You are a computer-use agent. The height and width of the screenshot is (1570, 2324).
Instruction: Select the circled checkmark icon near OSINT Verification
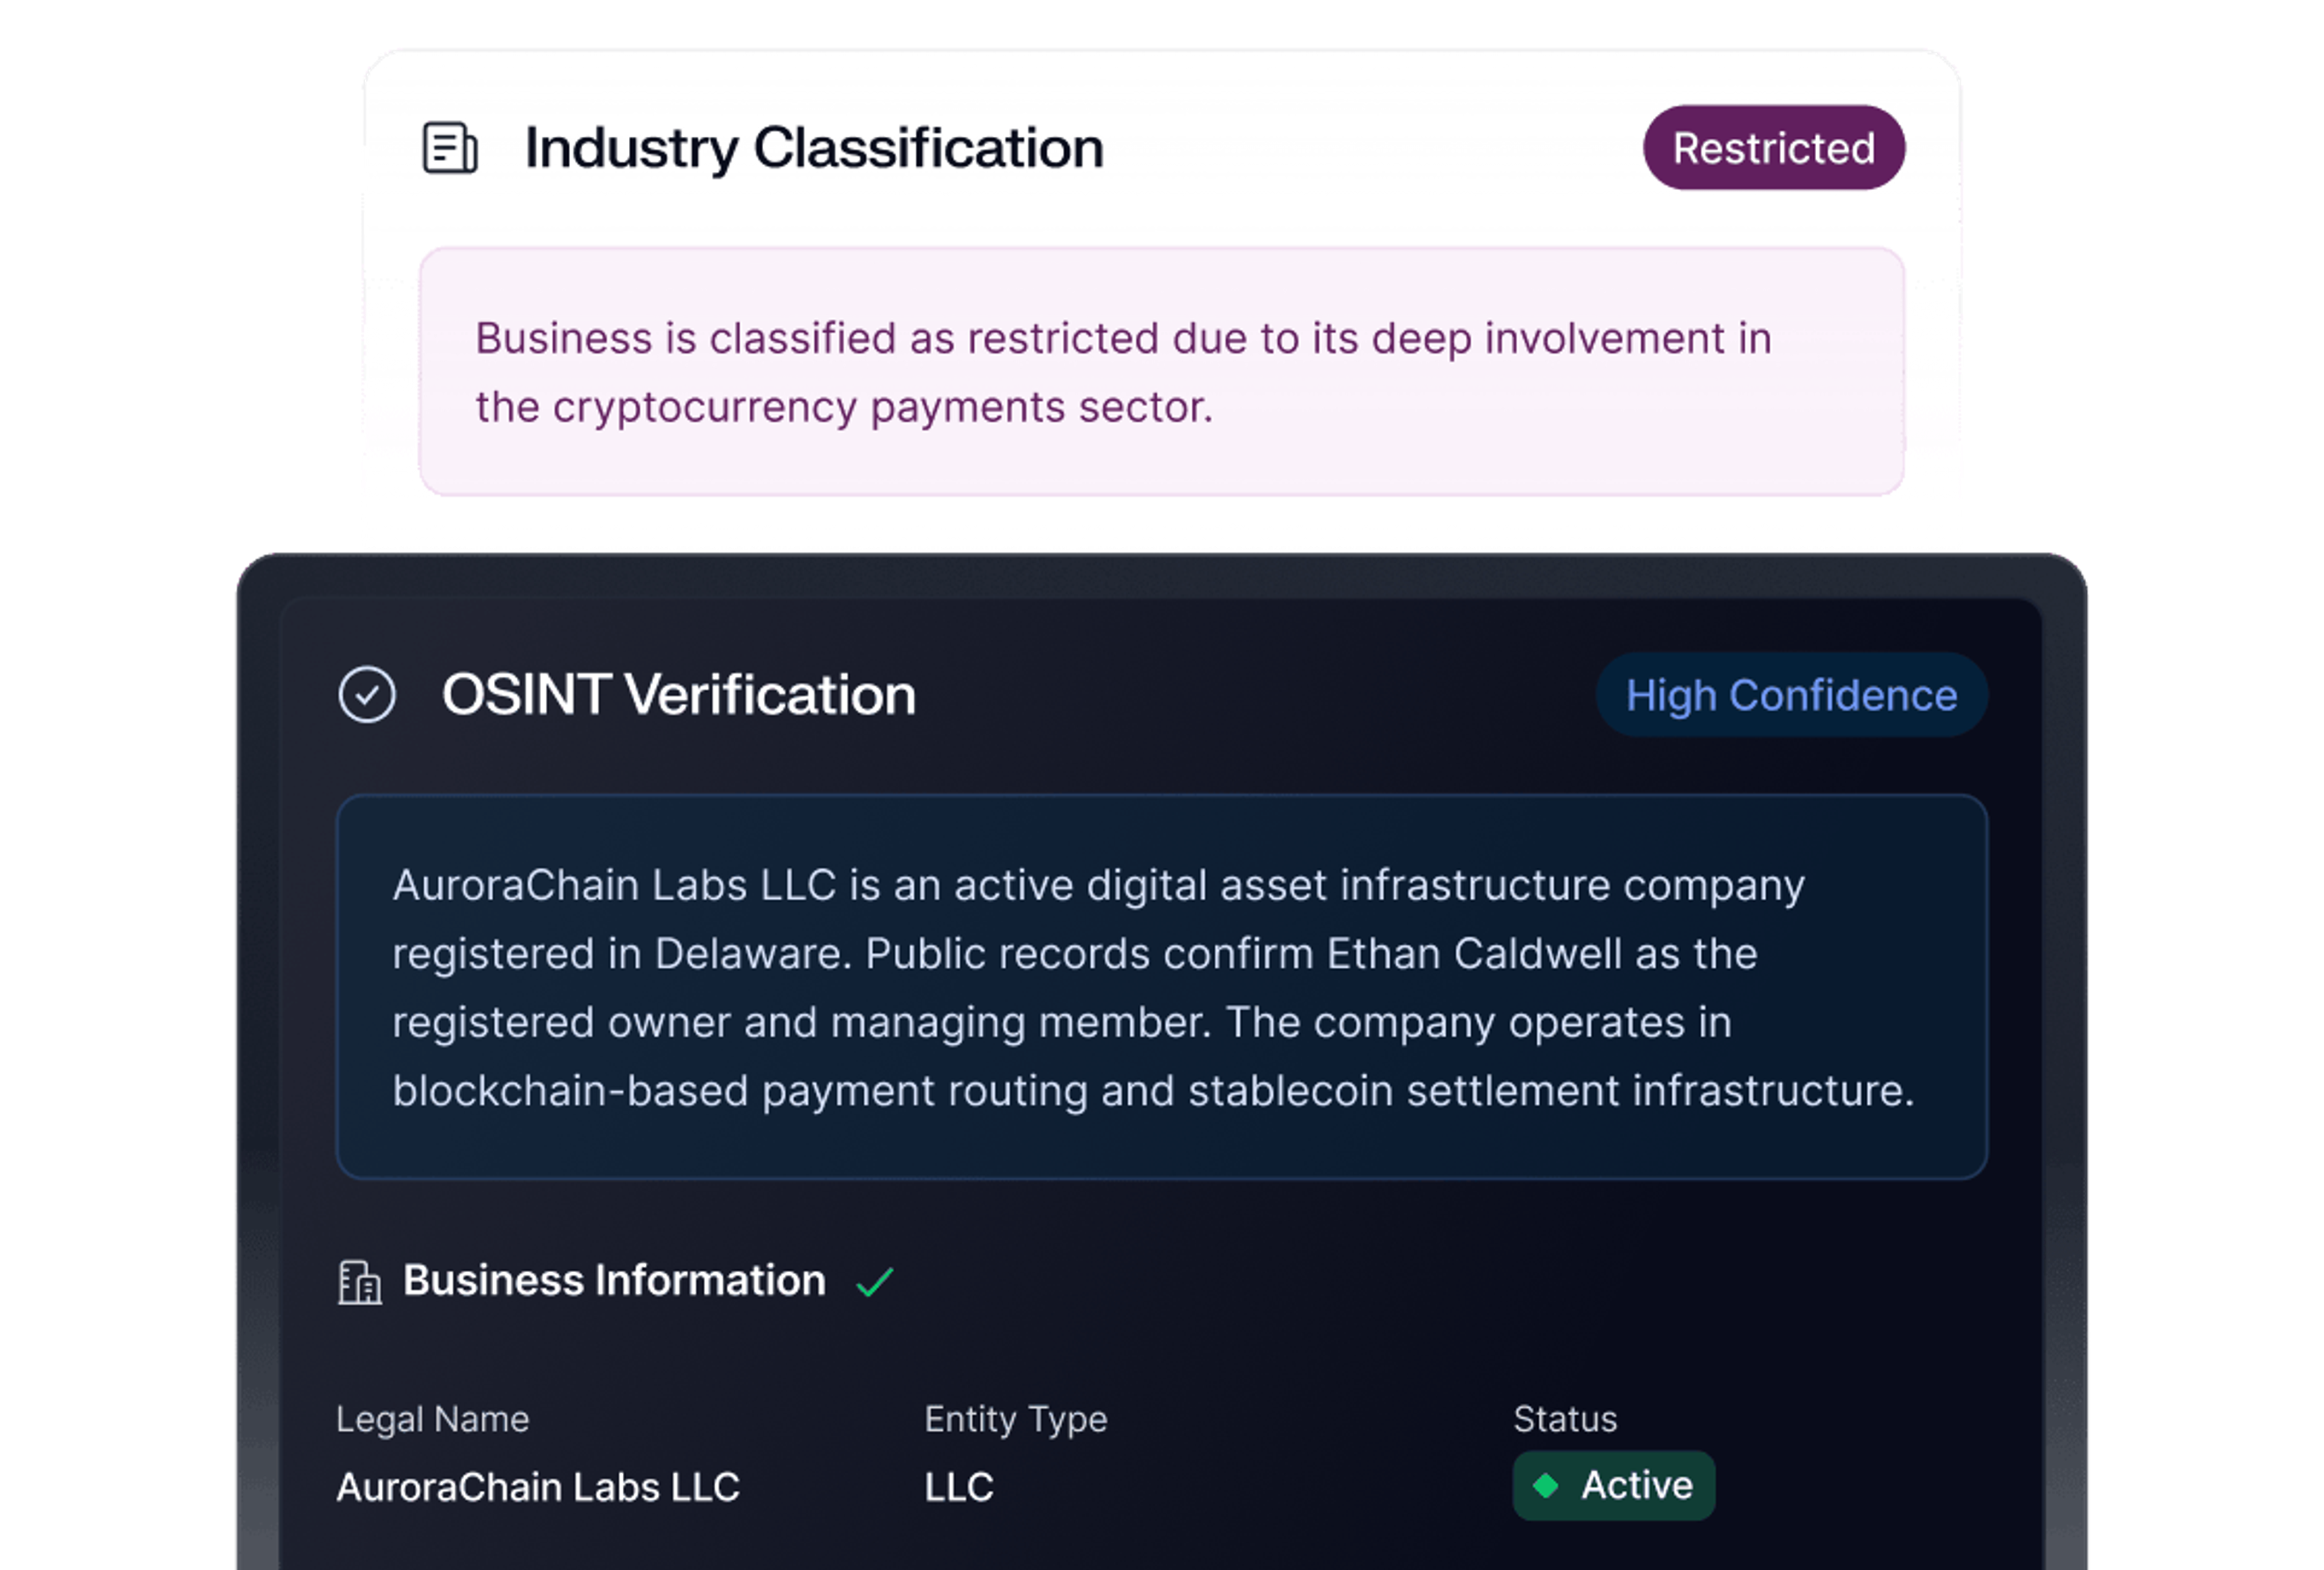(x=369, y=694)
